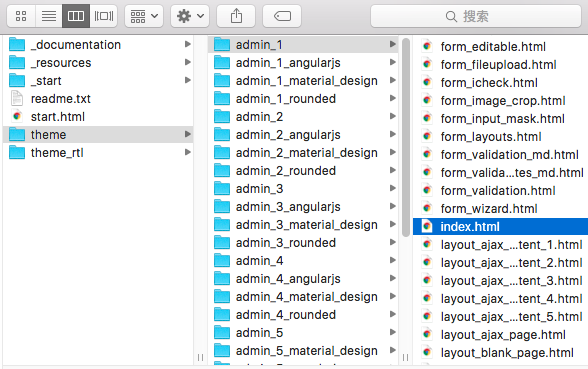
Task: Click the edit tags button
Action: pyautogui.click(x=282, y=16)
